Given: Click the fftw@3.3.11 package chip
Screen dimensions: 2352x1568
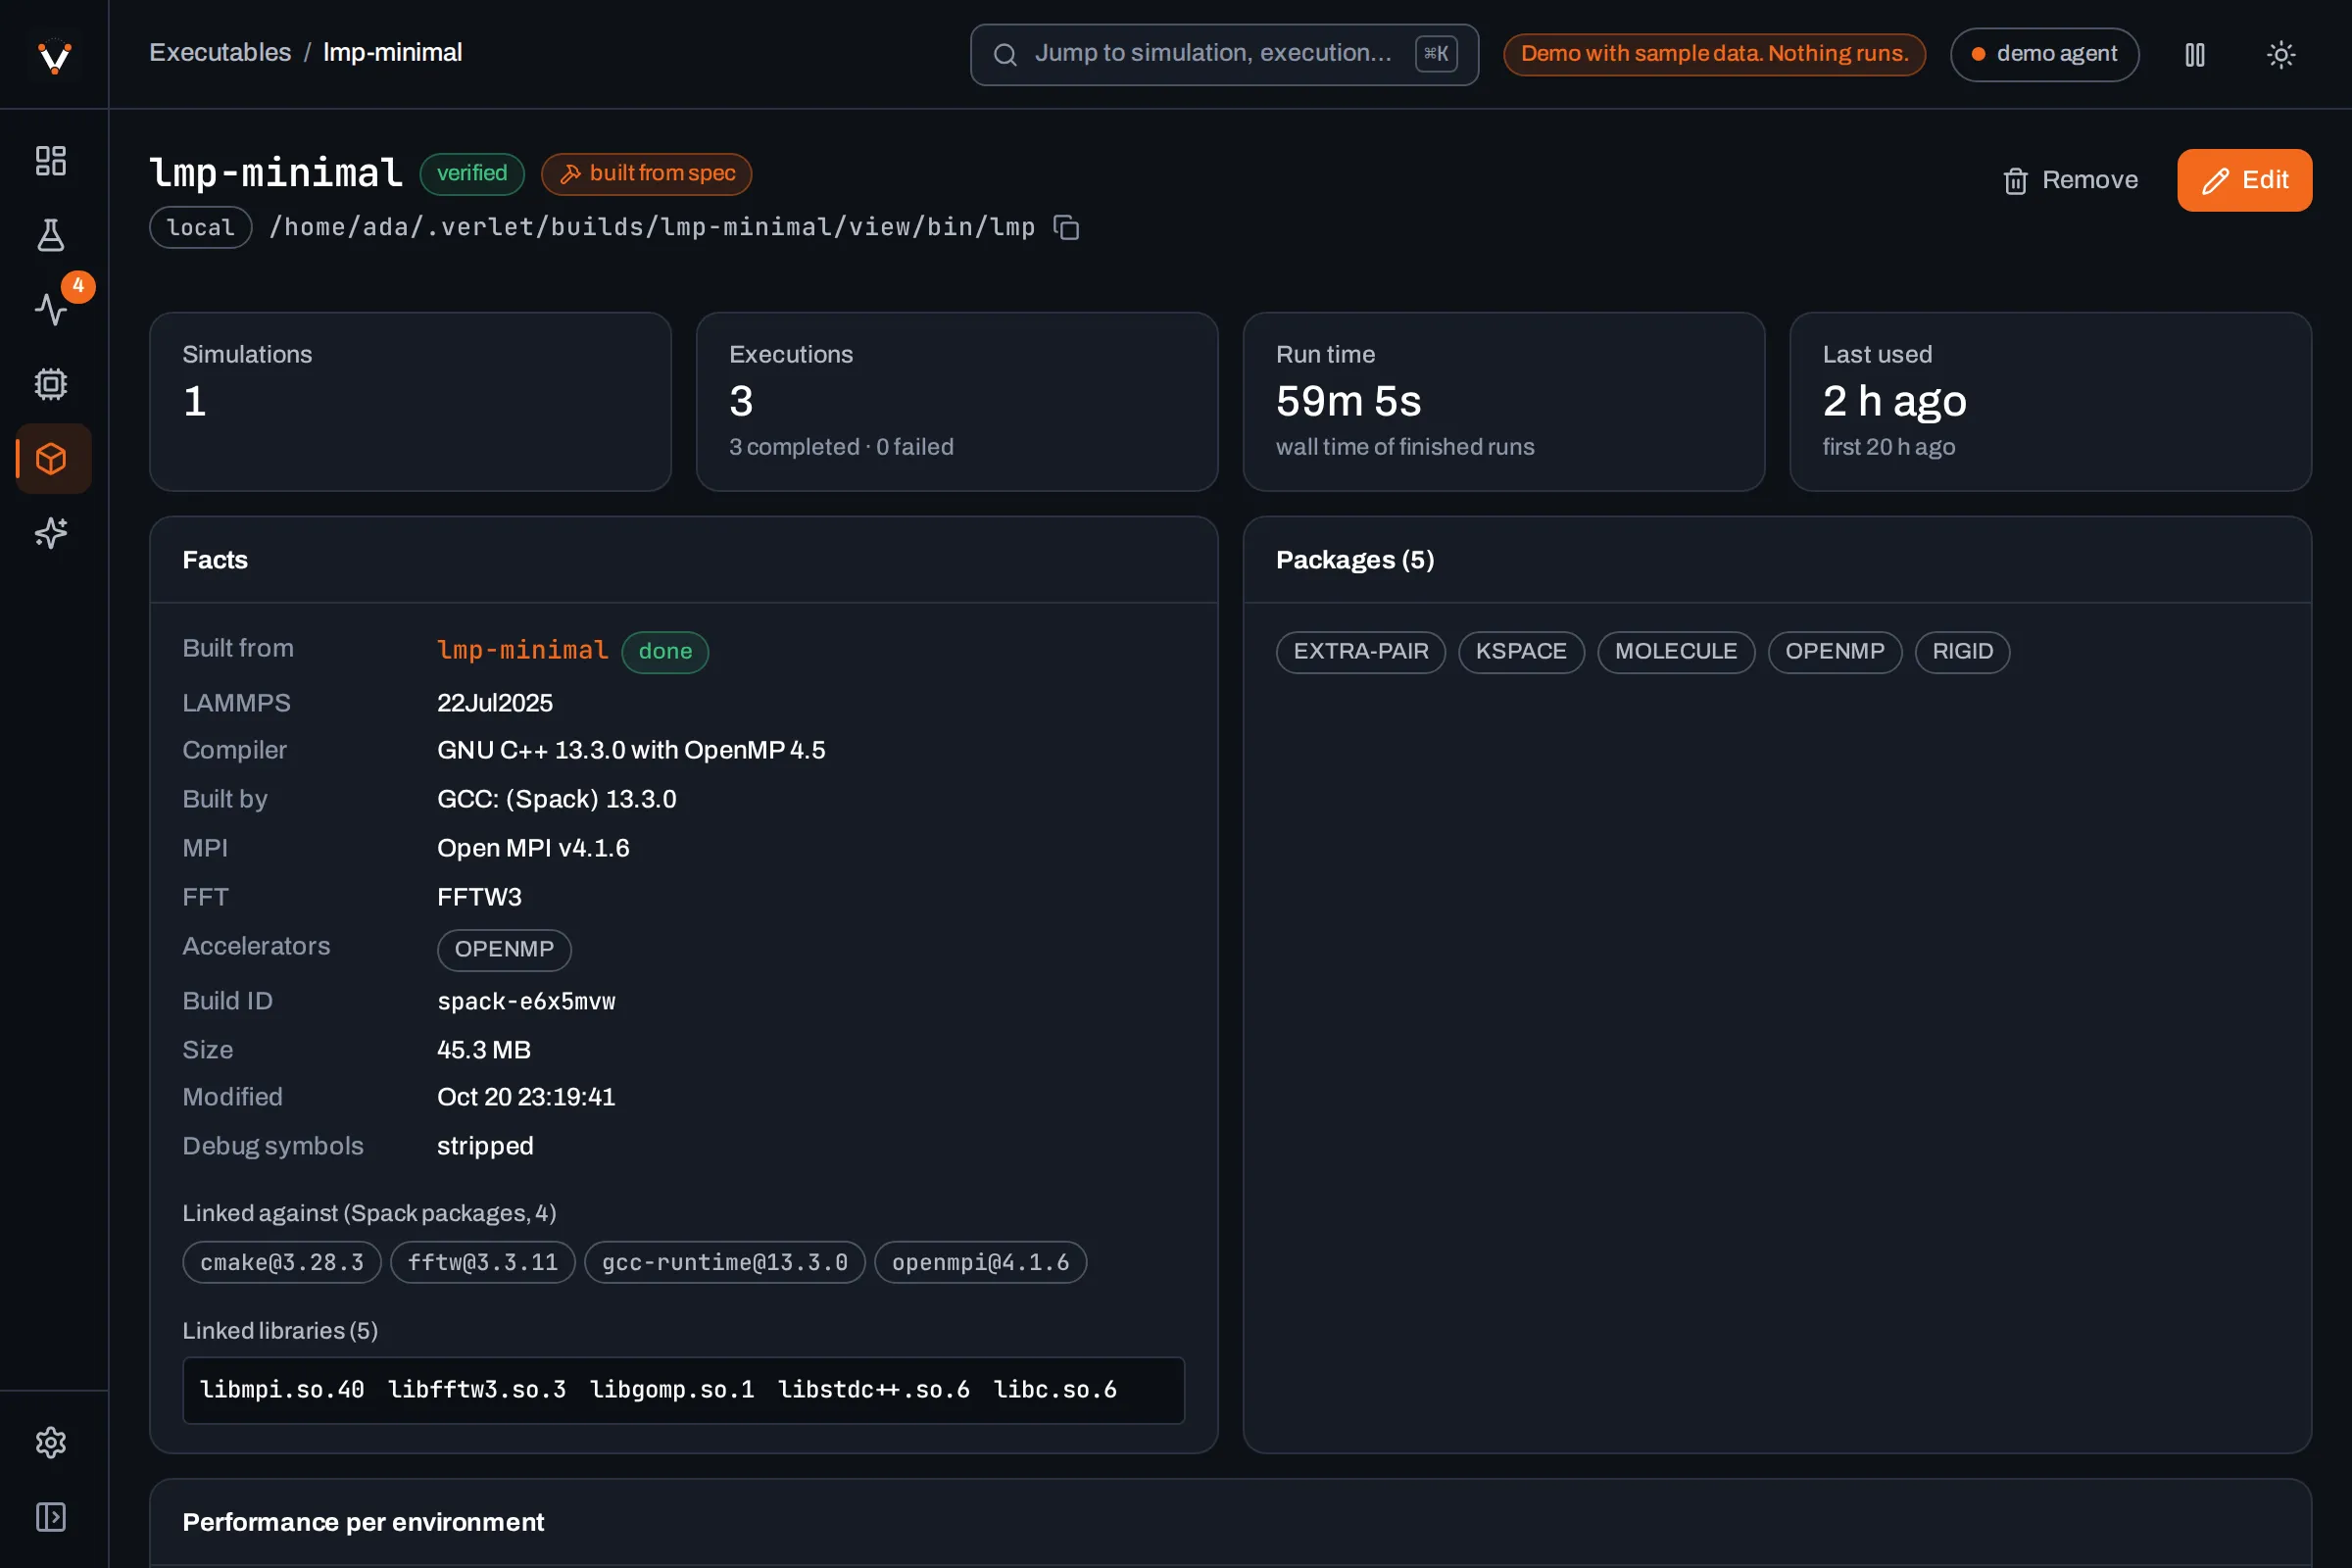Looking at the screenshot, I should pos(483,1263).
